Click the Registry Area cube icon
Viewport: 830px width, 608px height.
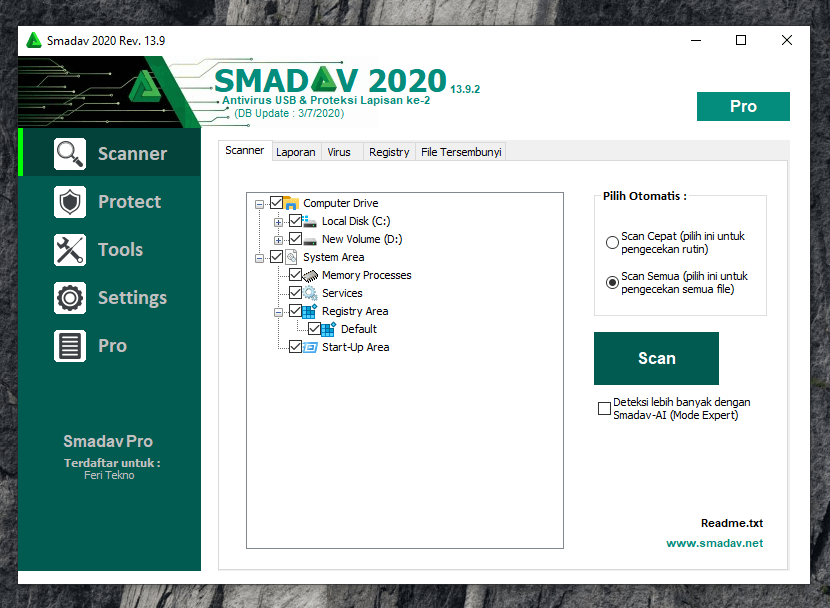pyautogui.click(x=310, y=311)
